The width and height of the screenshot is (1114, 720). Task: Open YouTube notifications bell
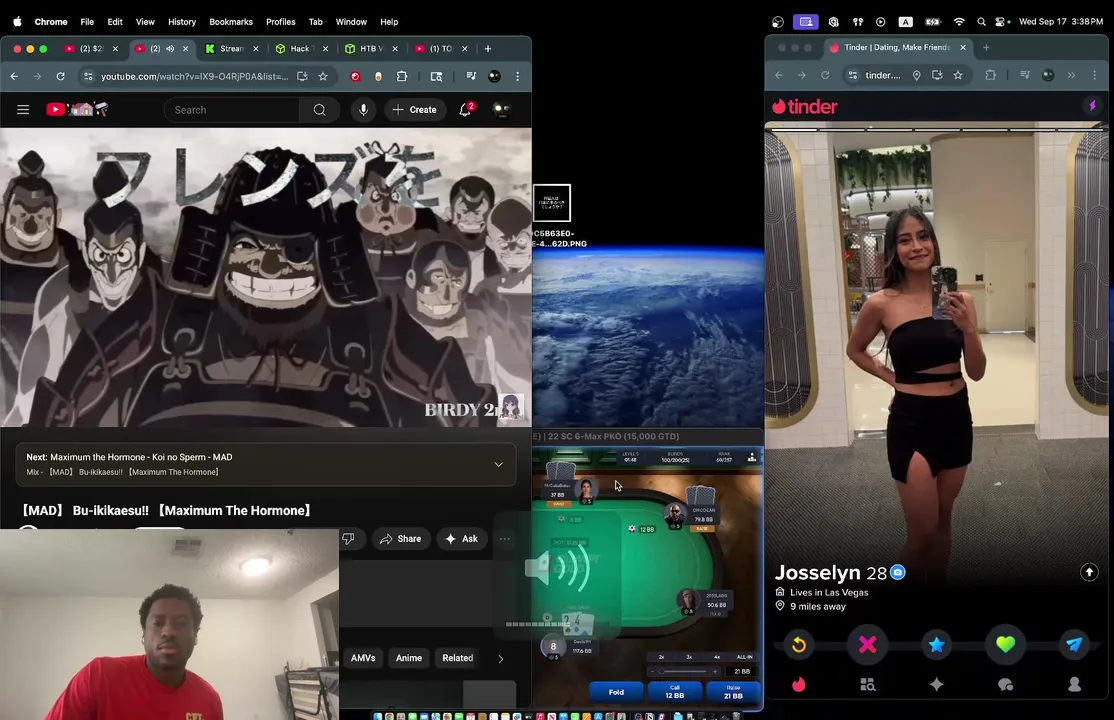(465, 109)
